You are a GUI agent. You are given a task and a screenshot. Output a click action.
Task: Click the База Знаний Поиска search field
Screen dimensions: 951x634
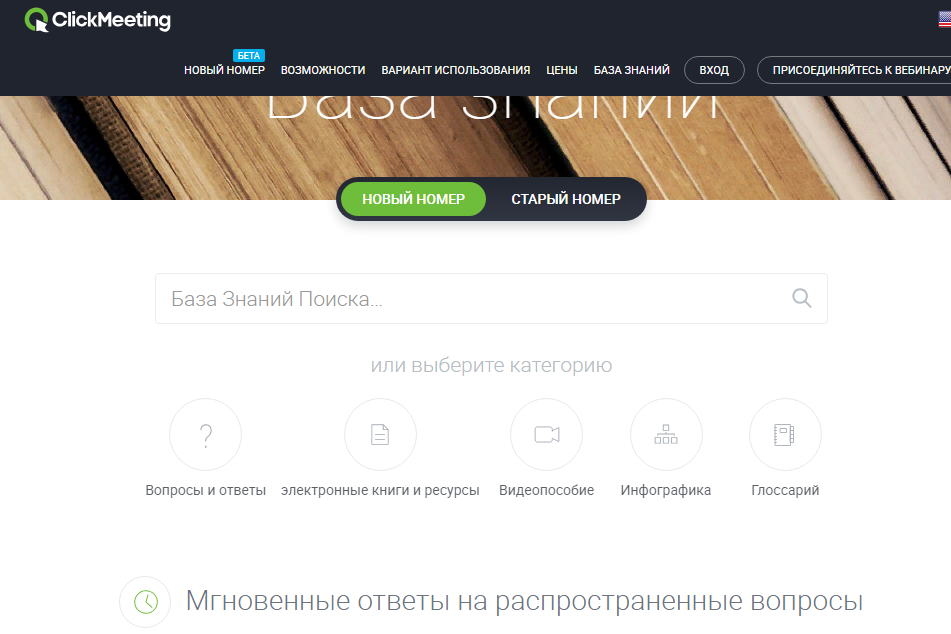(470, 298)
